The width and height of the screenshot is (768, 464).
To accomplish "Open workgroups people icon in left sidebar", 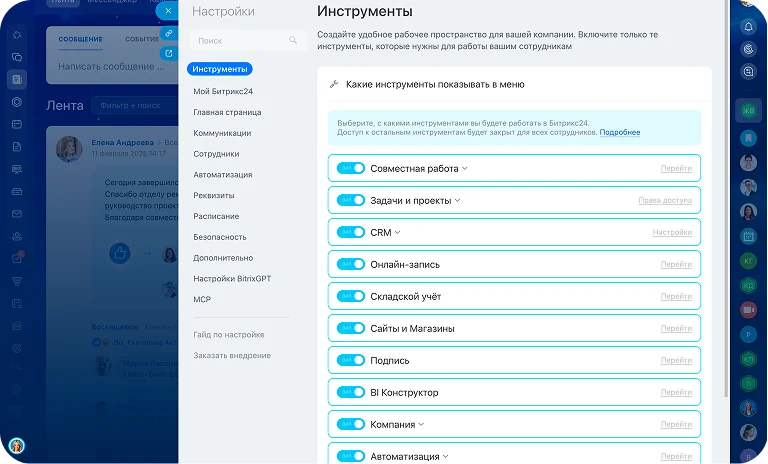I will point(17,236).
